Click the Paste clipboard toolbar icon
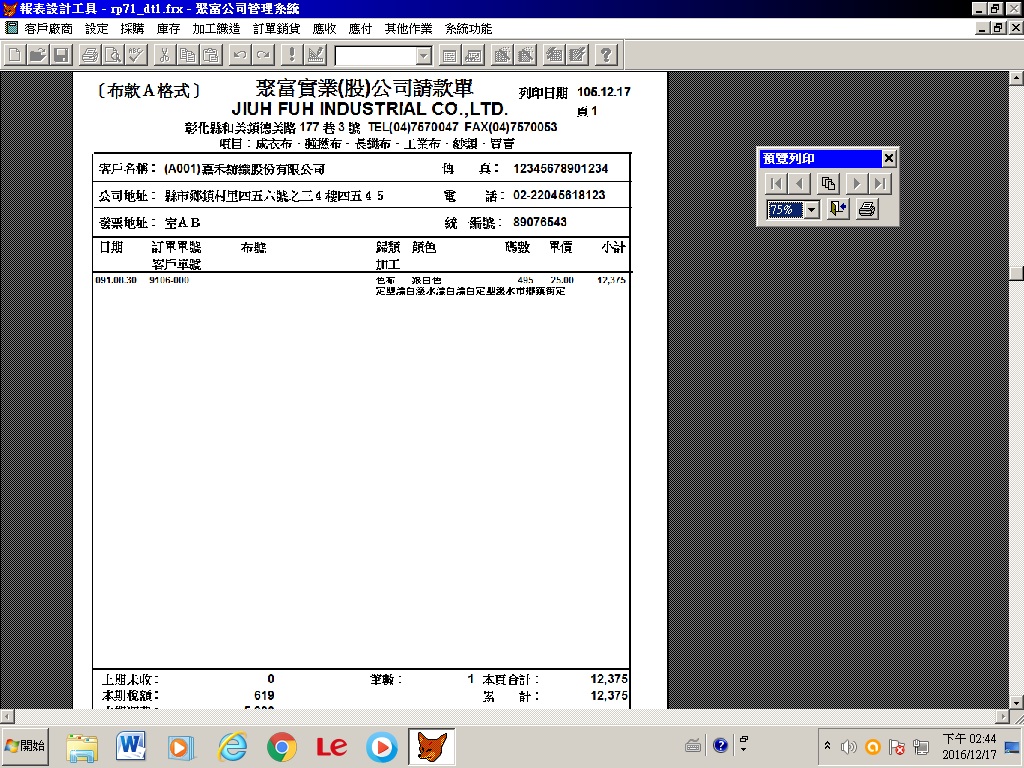The height and width of the screenshot is (768, 1024). point(211,55)
